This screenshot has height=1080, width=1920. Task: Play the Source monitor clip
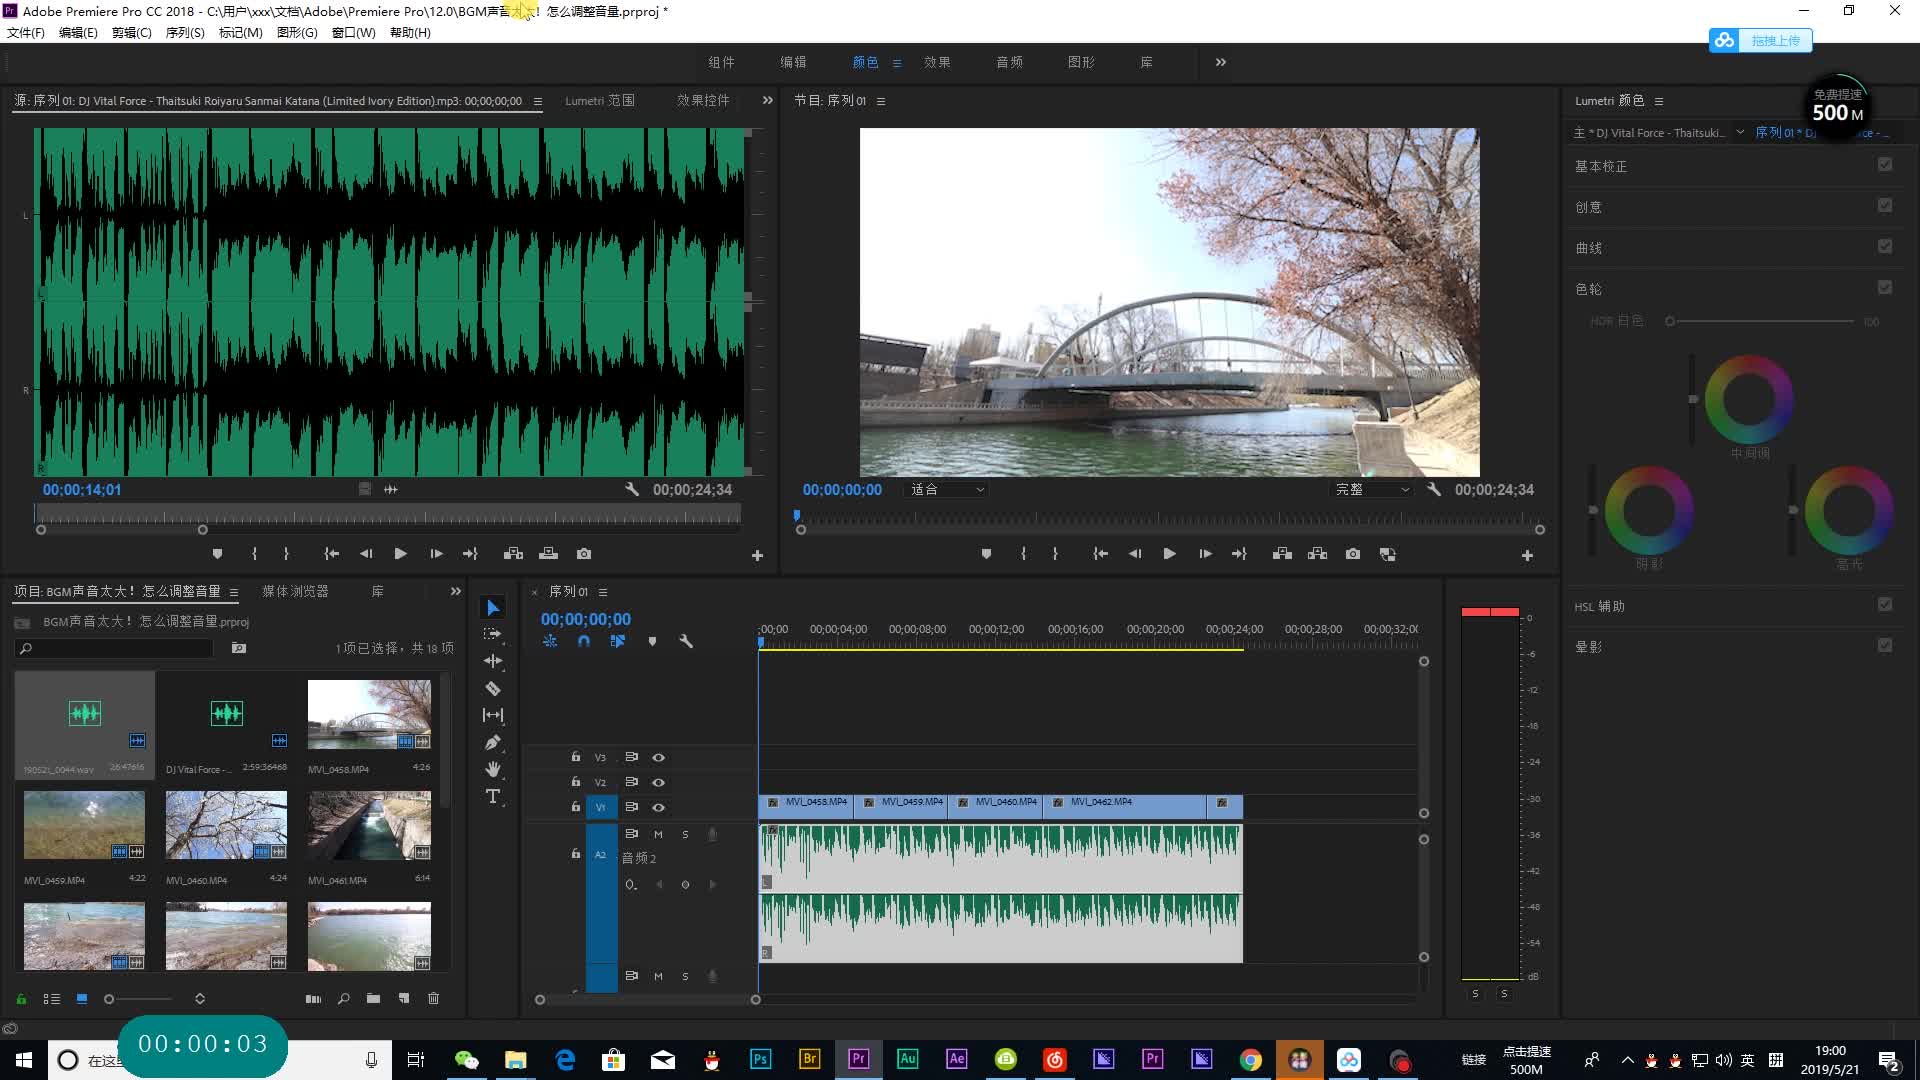400,554
